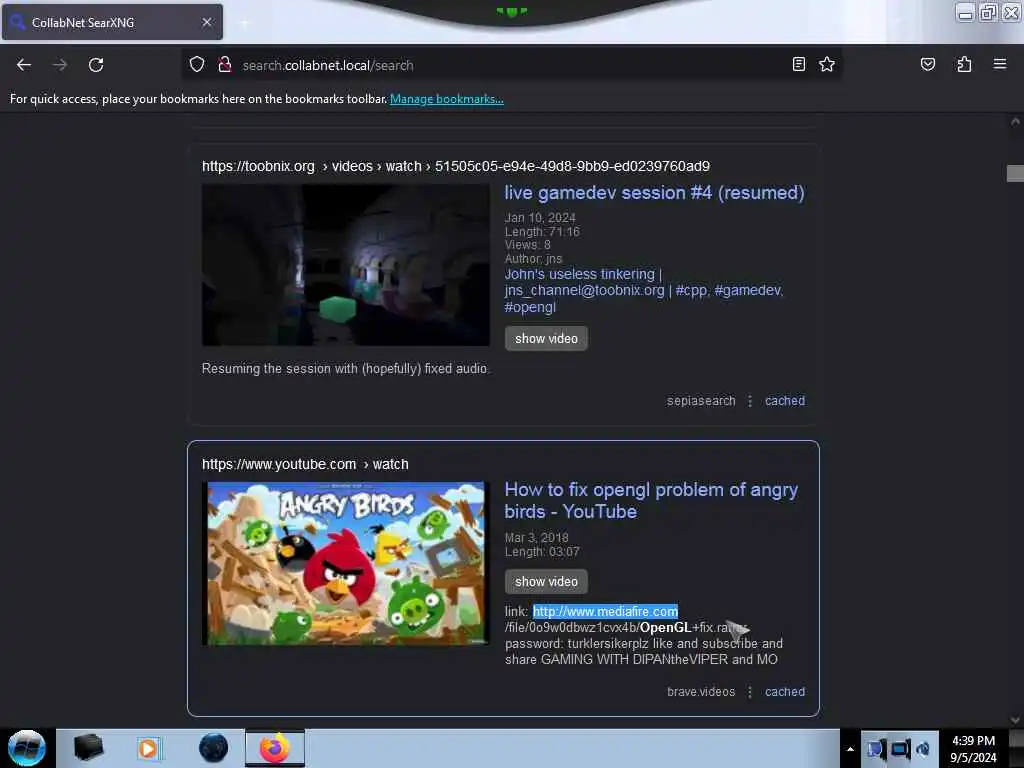Screen dimensions: 1024x768
Task: Click the toobnix.org result URL text
Action: pyautogui.click(x=455, y=167)
